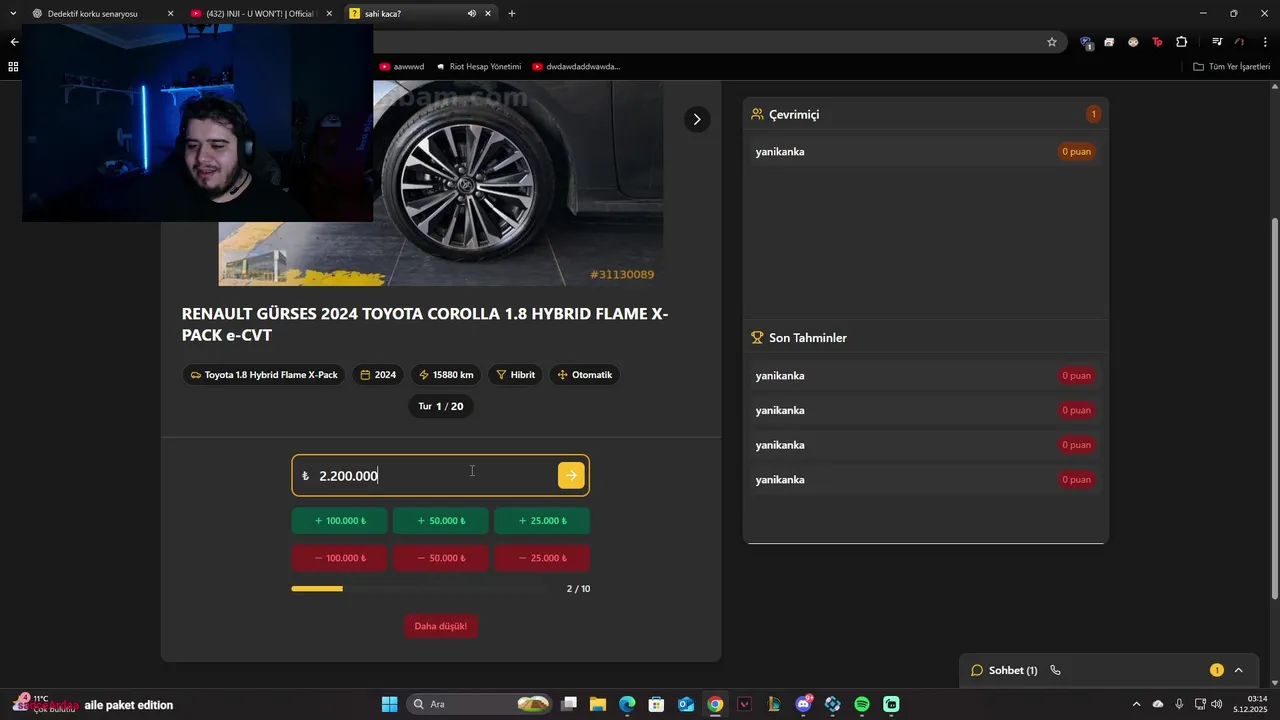1280x720 pixels.
Task: Open a new browser tab
Action: 512,14
